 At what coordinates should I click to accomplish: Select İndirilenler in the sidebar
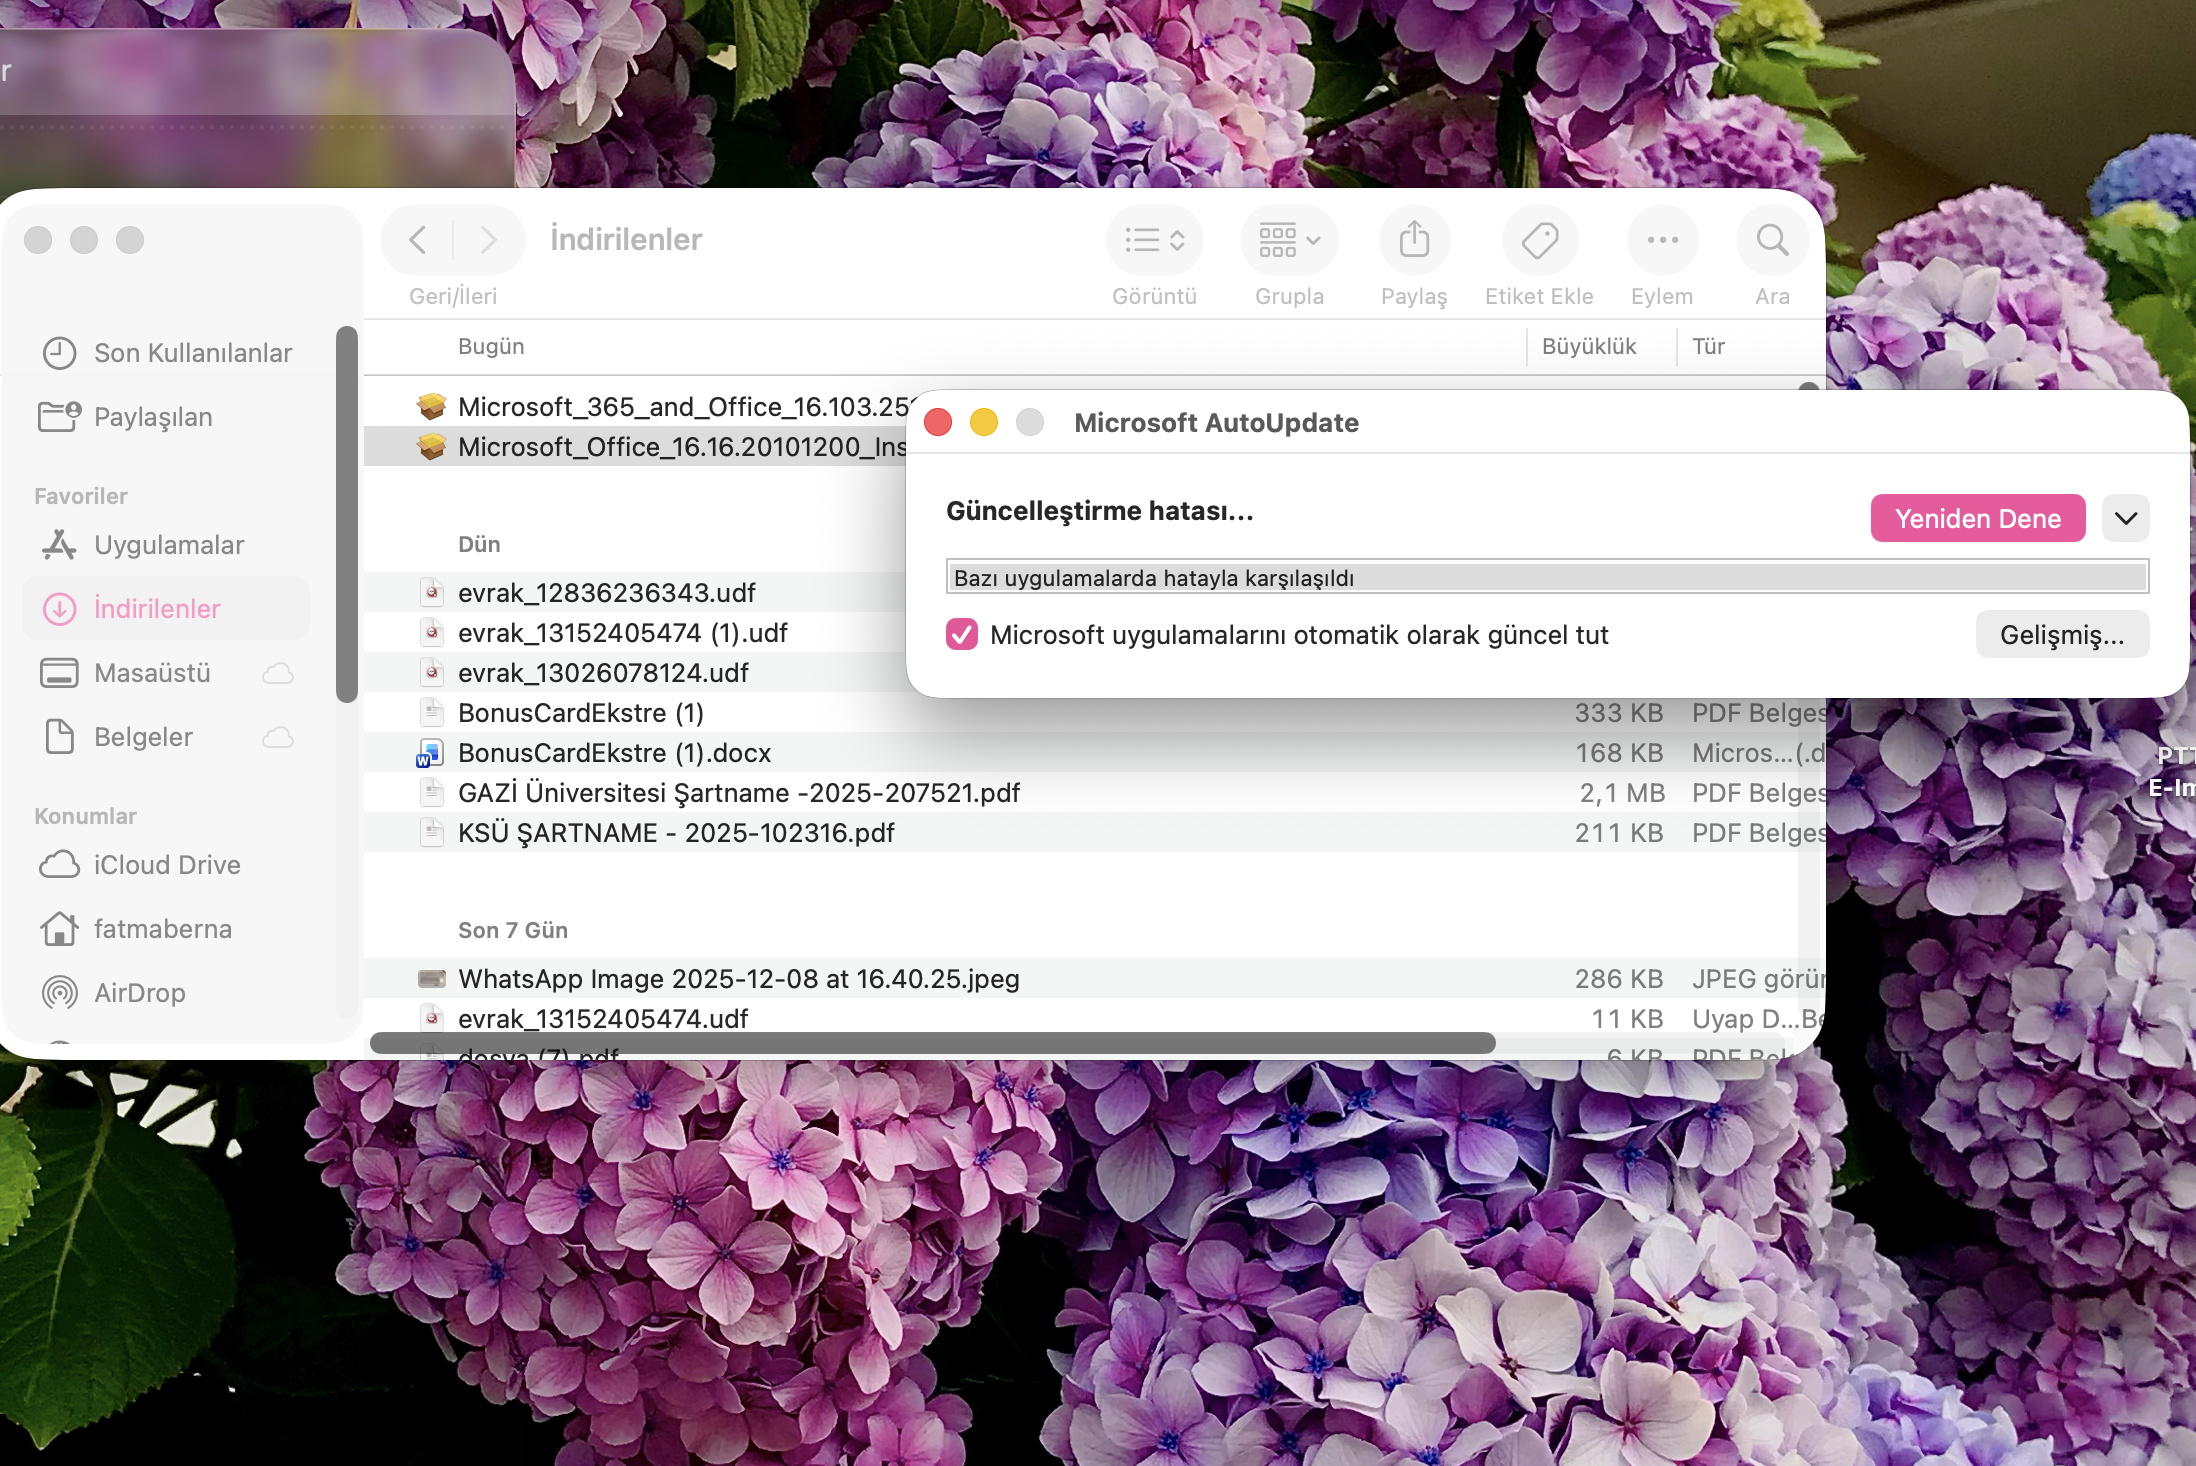click(167, 608)
